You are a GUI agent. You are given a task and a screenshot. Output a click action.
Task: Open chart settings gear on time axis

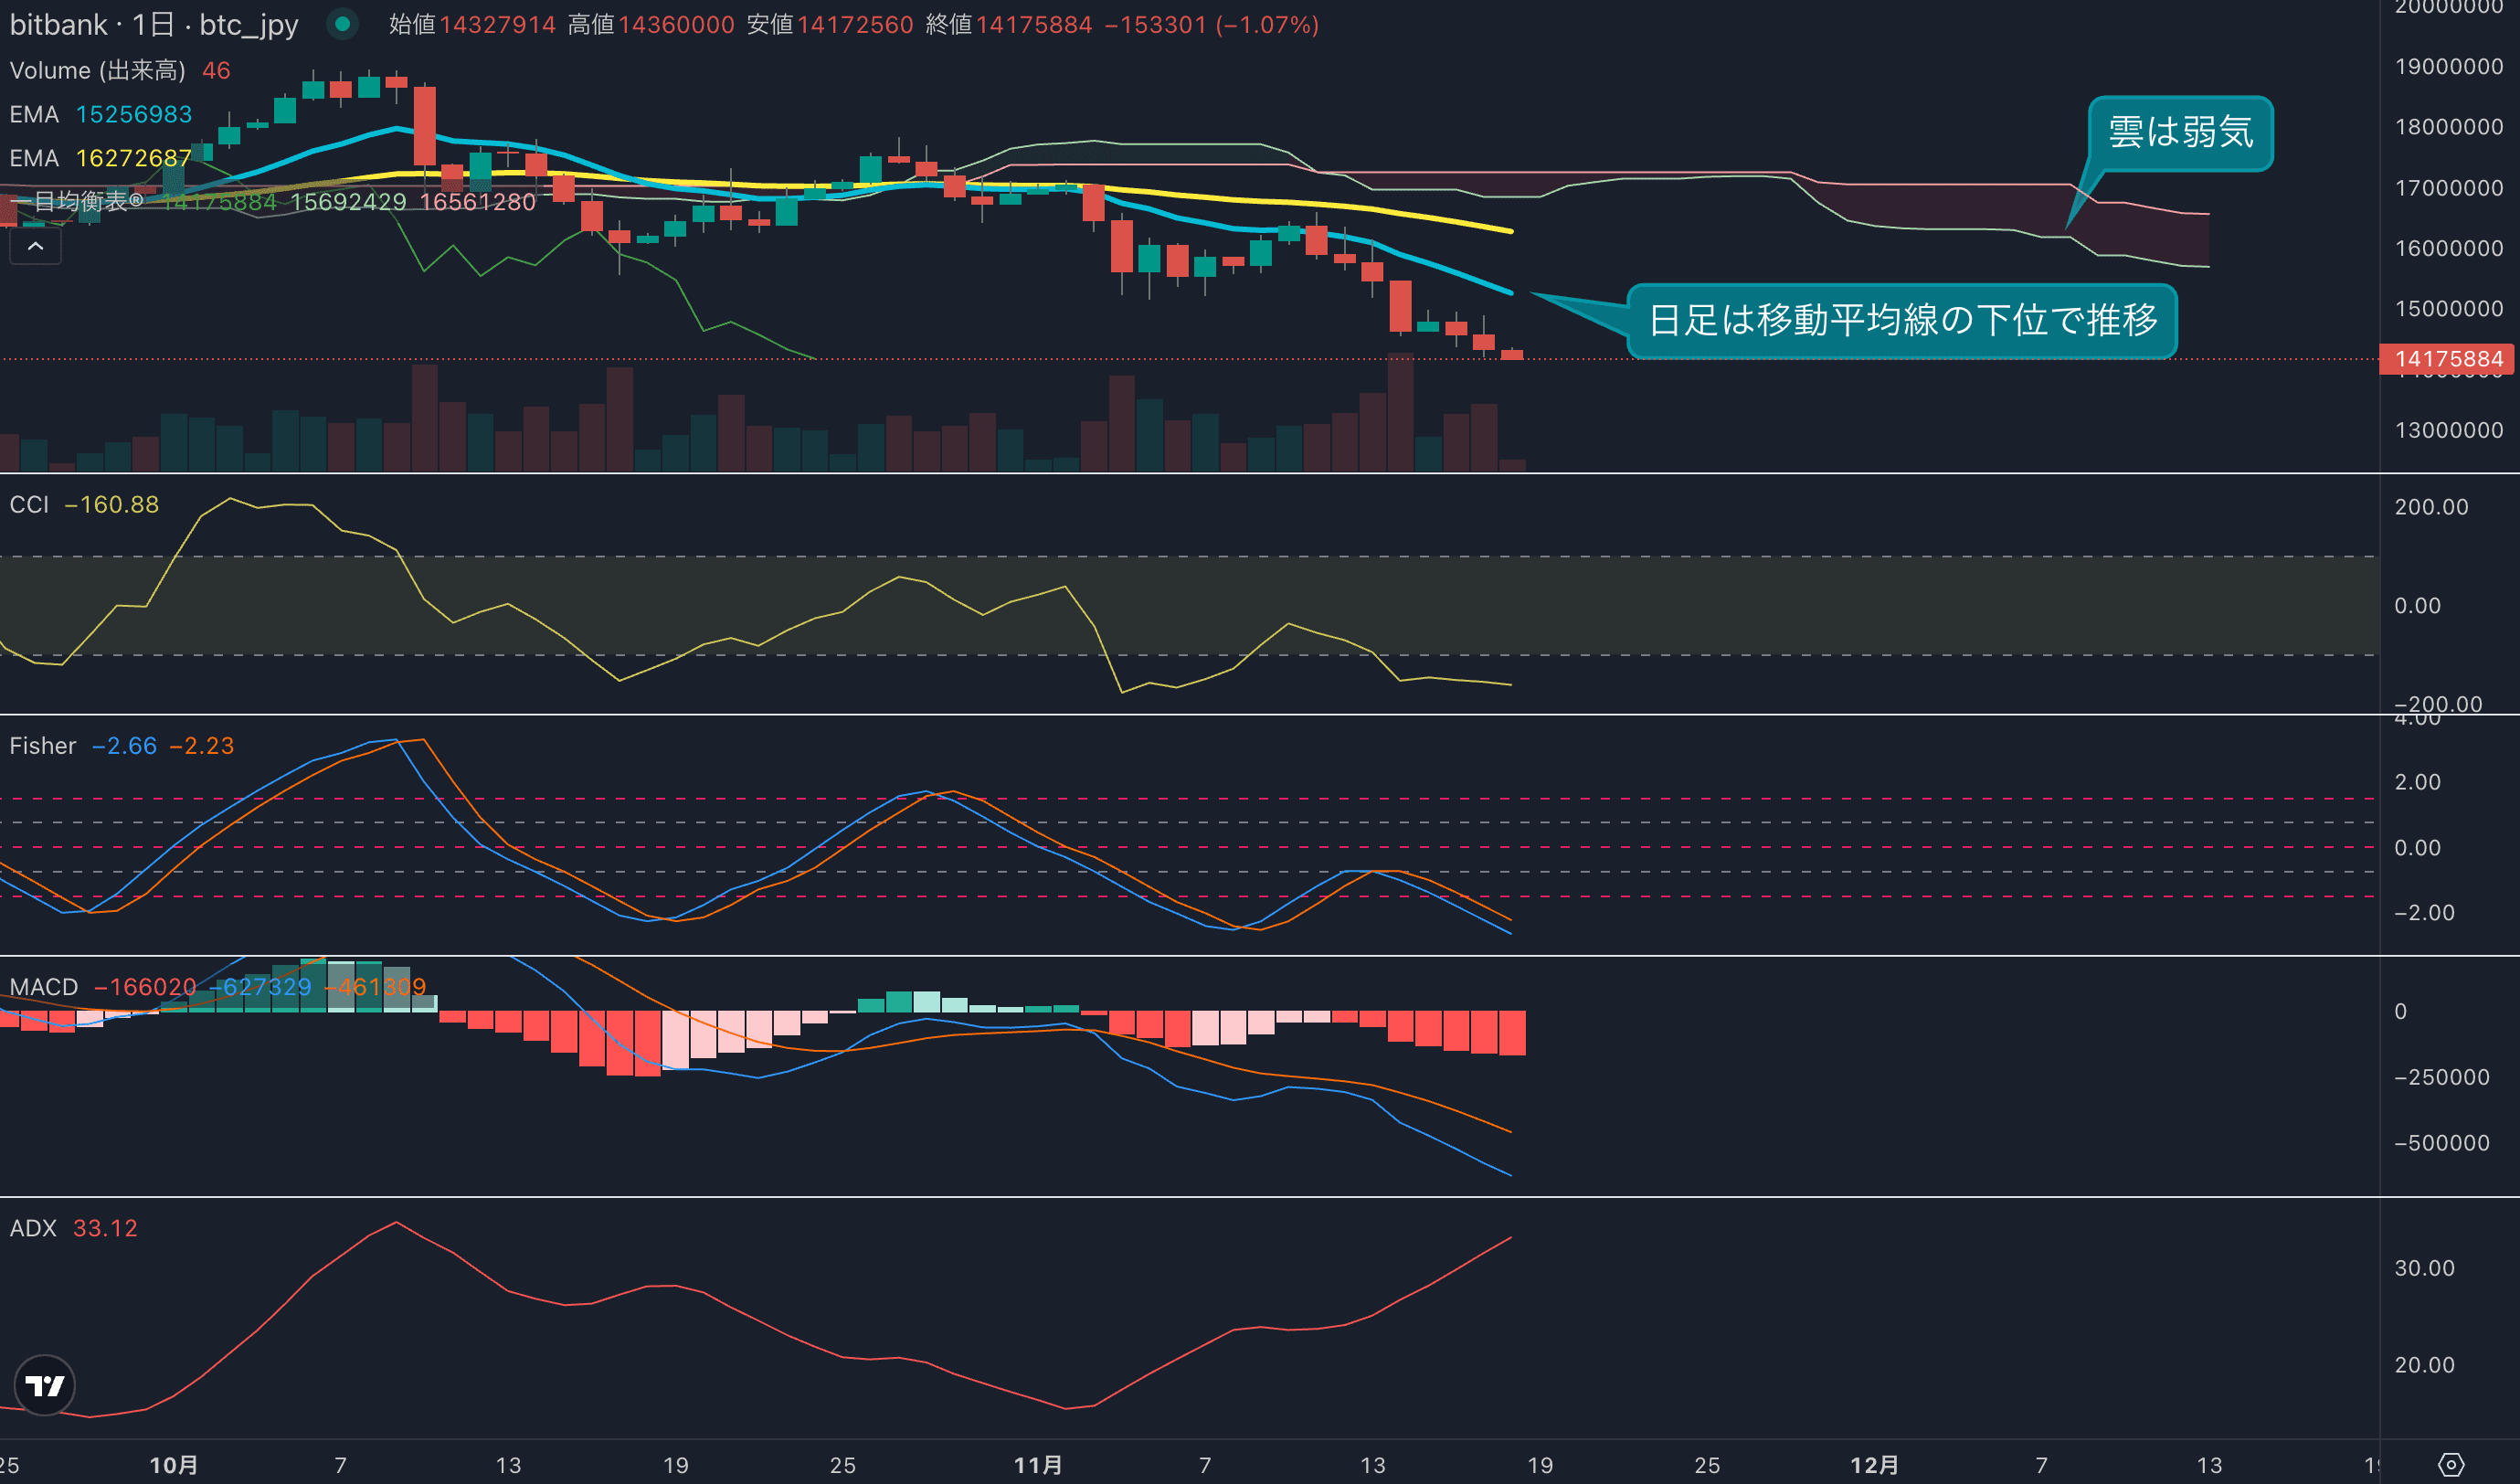point(2451,1465)
